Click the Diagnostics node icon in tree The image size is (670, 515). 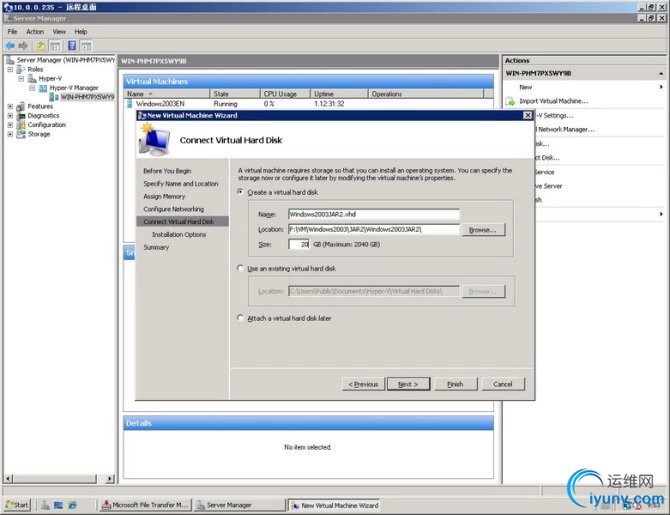[21, 116]
